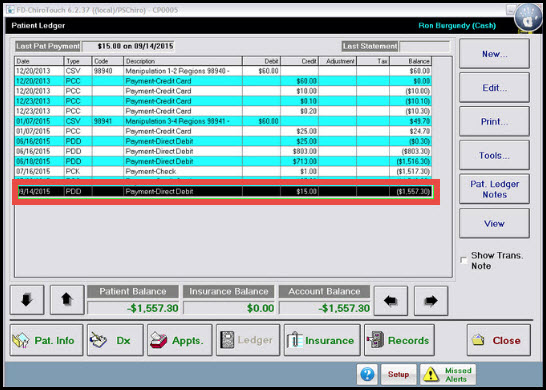Open the Records section
This screenshot has width=546, height=390.
399,340
